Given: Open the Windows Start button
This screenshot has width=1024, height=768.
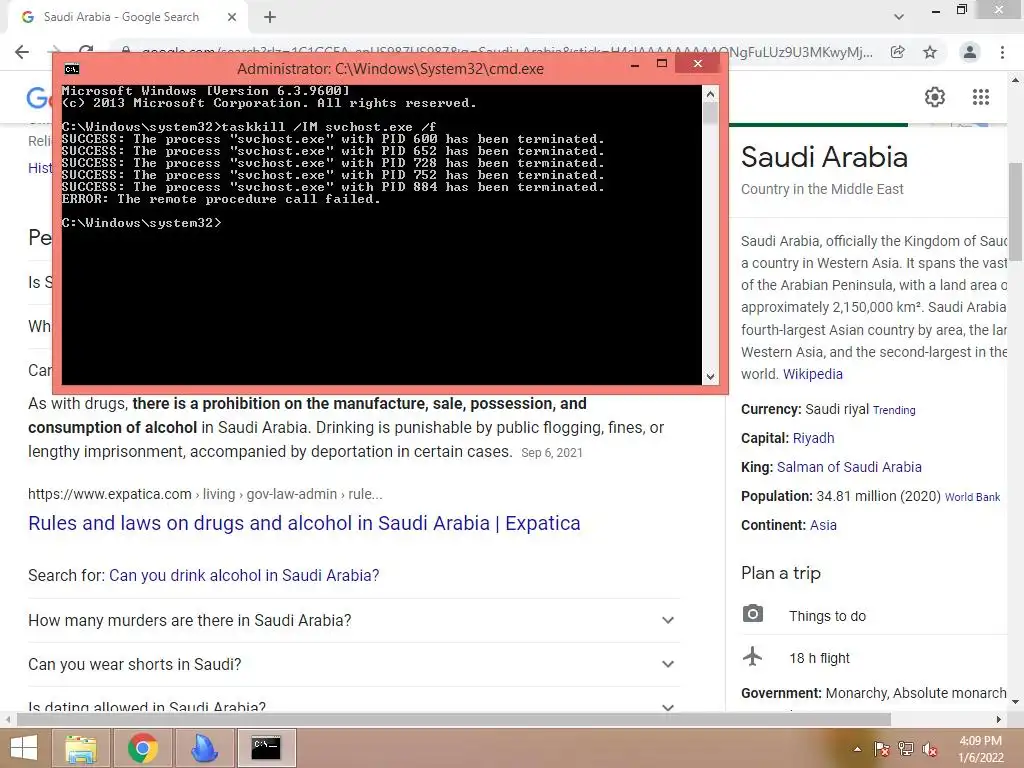Looking at the screenshot, I should point(24,748).
